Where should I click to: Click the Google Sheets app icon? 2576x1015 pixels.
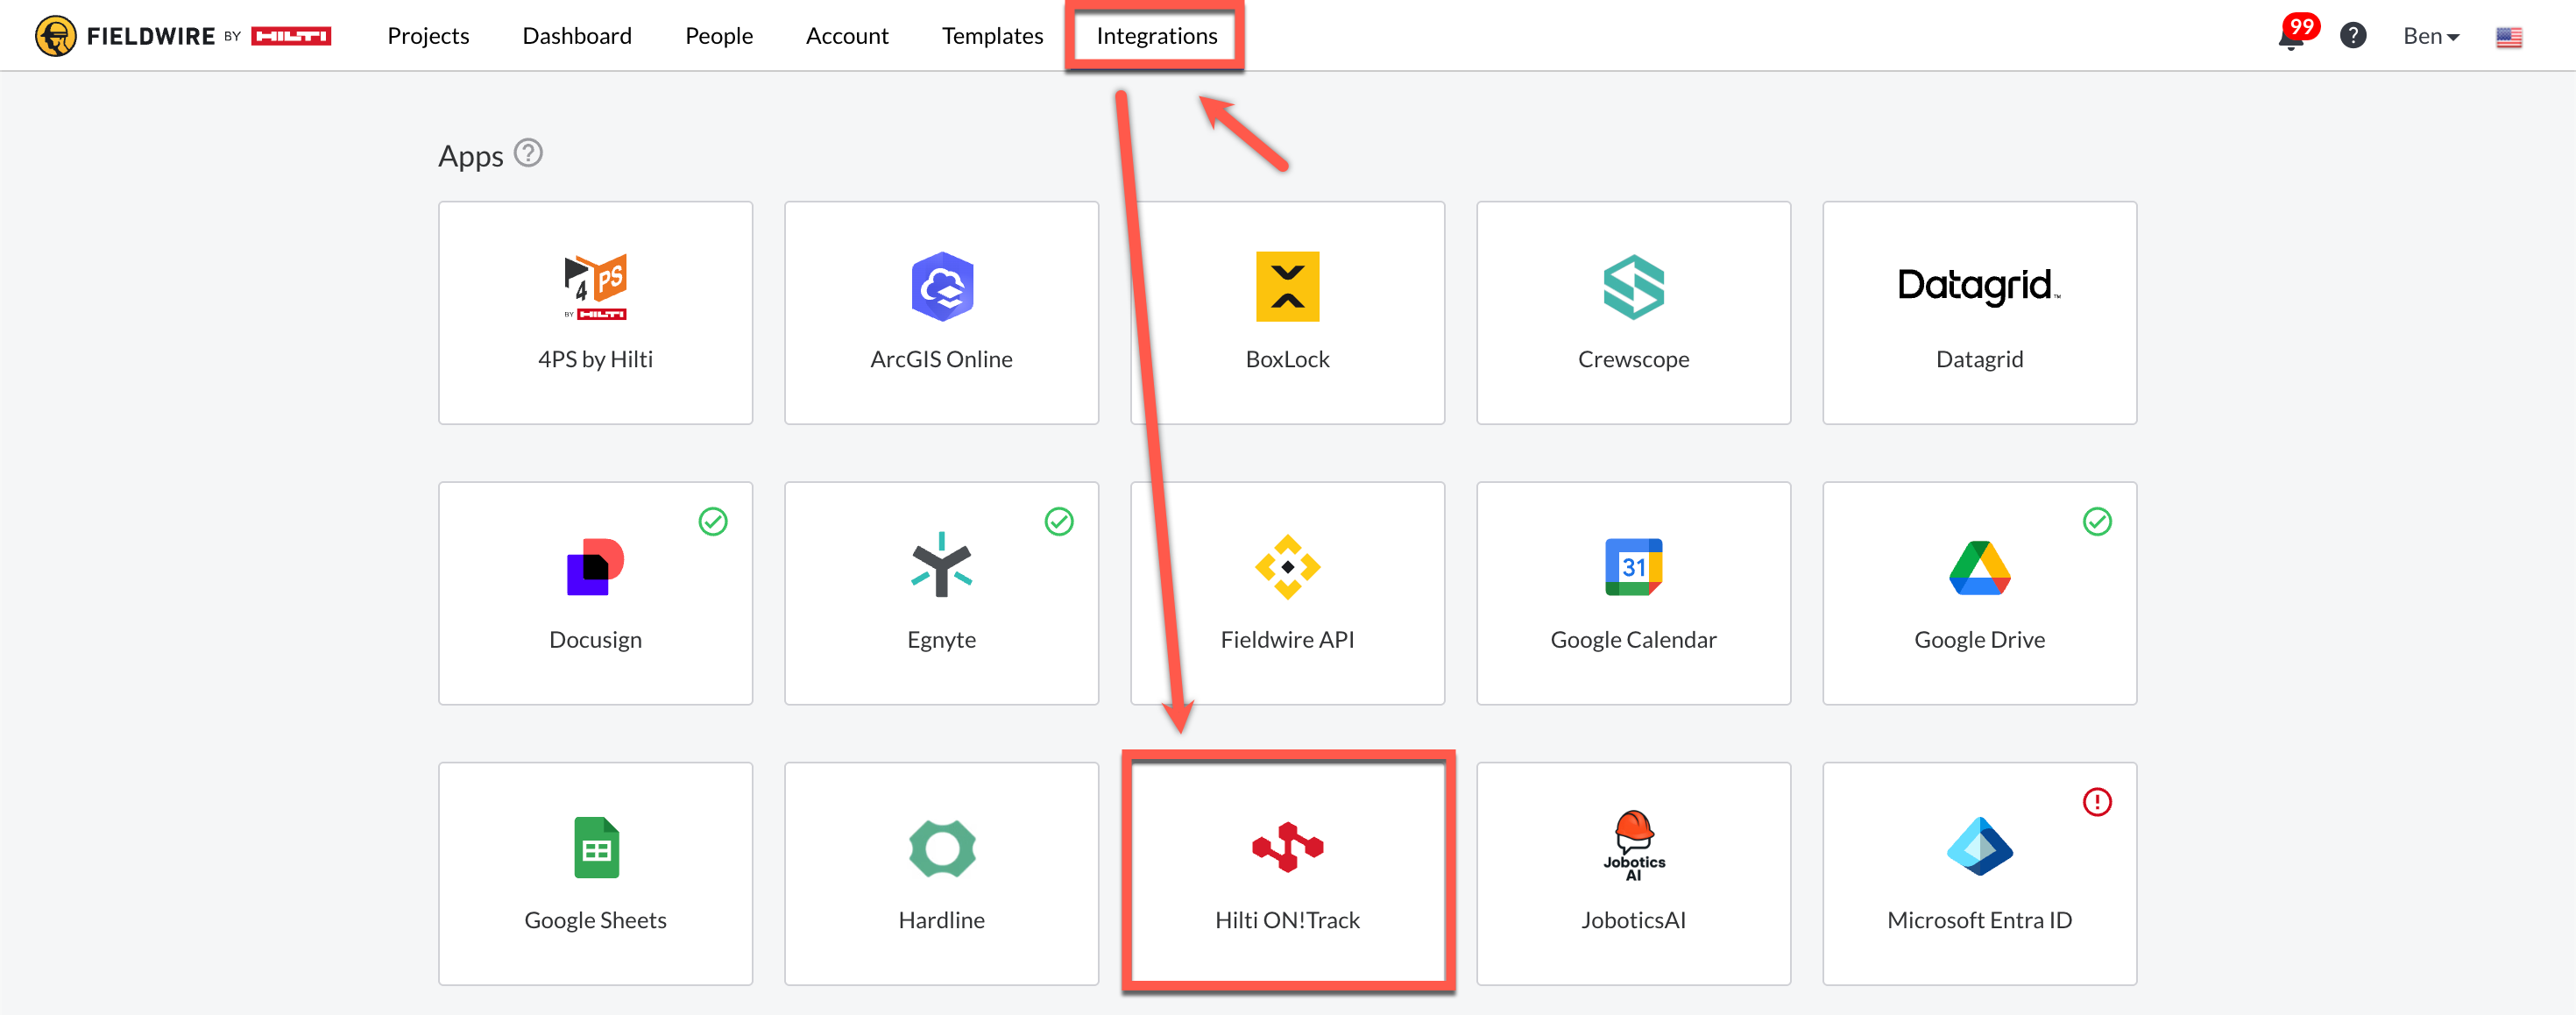[595, 847]
